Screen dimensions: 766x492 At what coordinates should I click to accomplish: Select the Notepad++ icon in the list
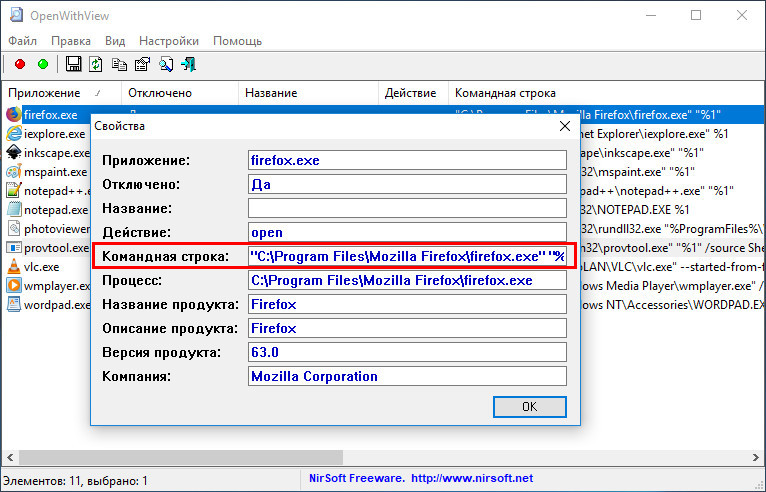tap(14, 191)
